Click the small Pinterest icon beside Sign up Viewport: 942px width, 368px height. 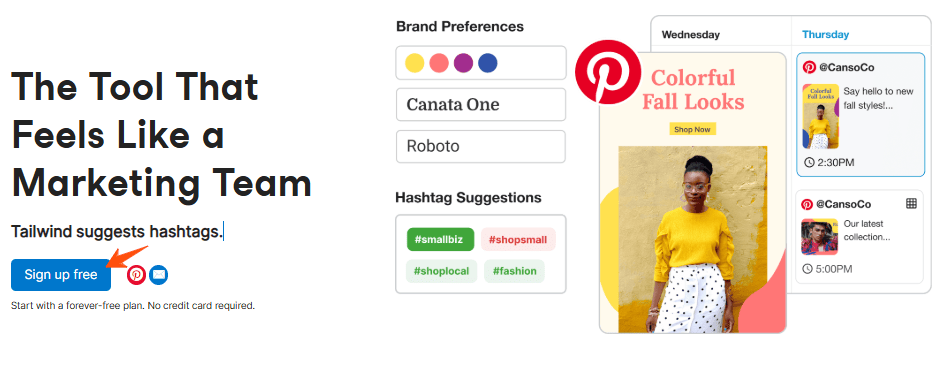point(136,275)
